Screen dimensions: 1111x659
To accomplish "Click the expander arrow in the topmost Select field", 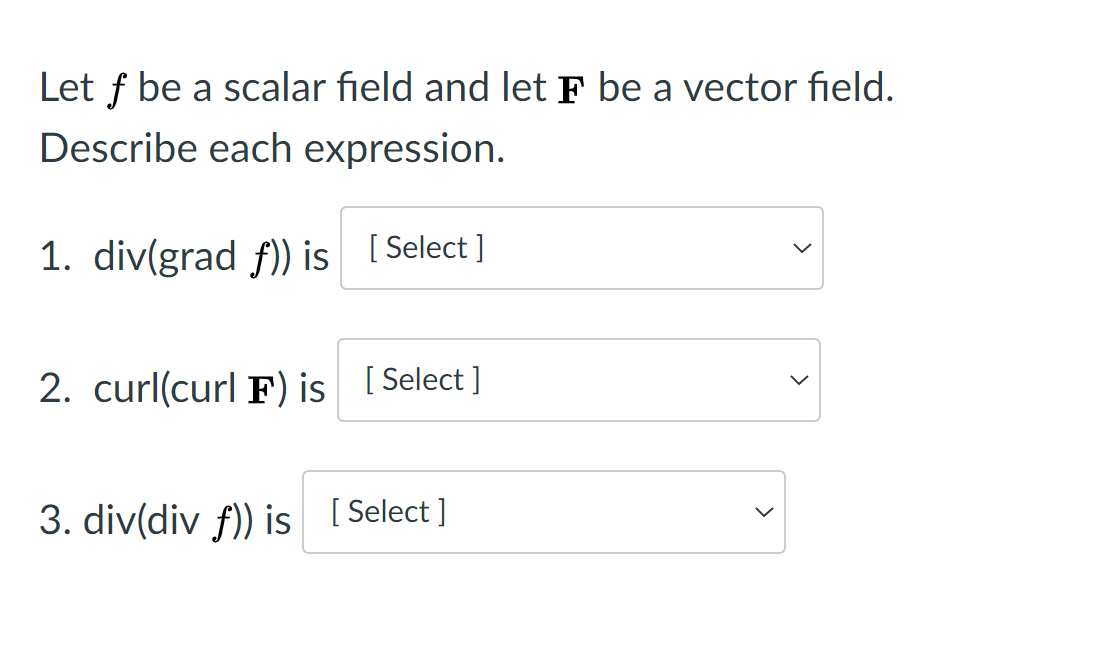I will (x=800, y=248).
